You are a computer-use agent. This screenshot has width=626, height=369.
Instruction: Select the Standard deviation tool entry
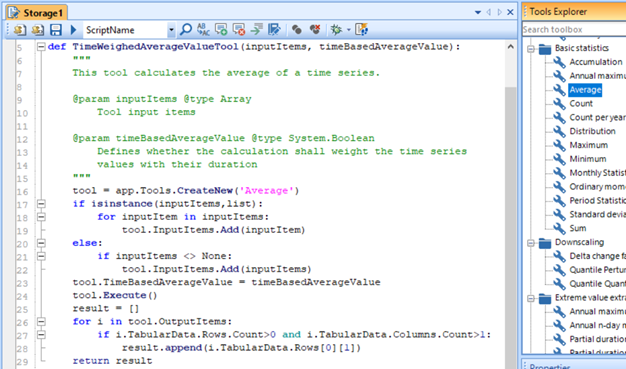coord(597,214)
